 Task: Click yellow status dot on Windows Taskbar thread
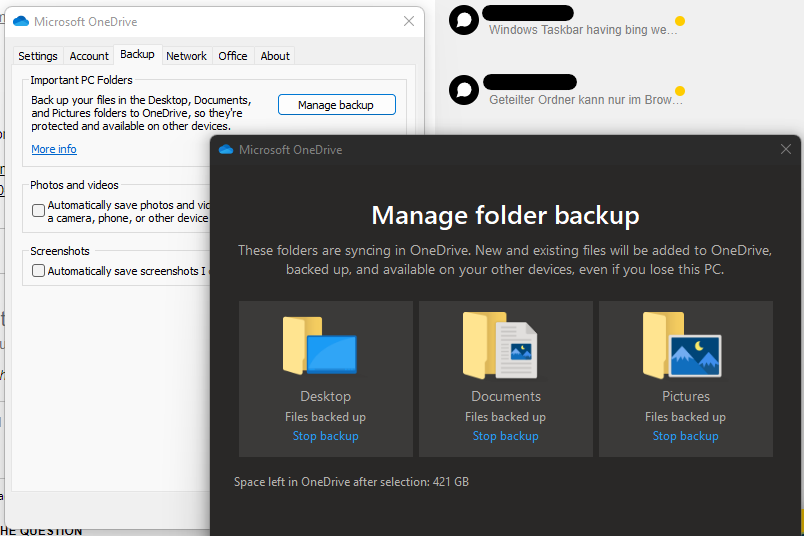(680, 21)
